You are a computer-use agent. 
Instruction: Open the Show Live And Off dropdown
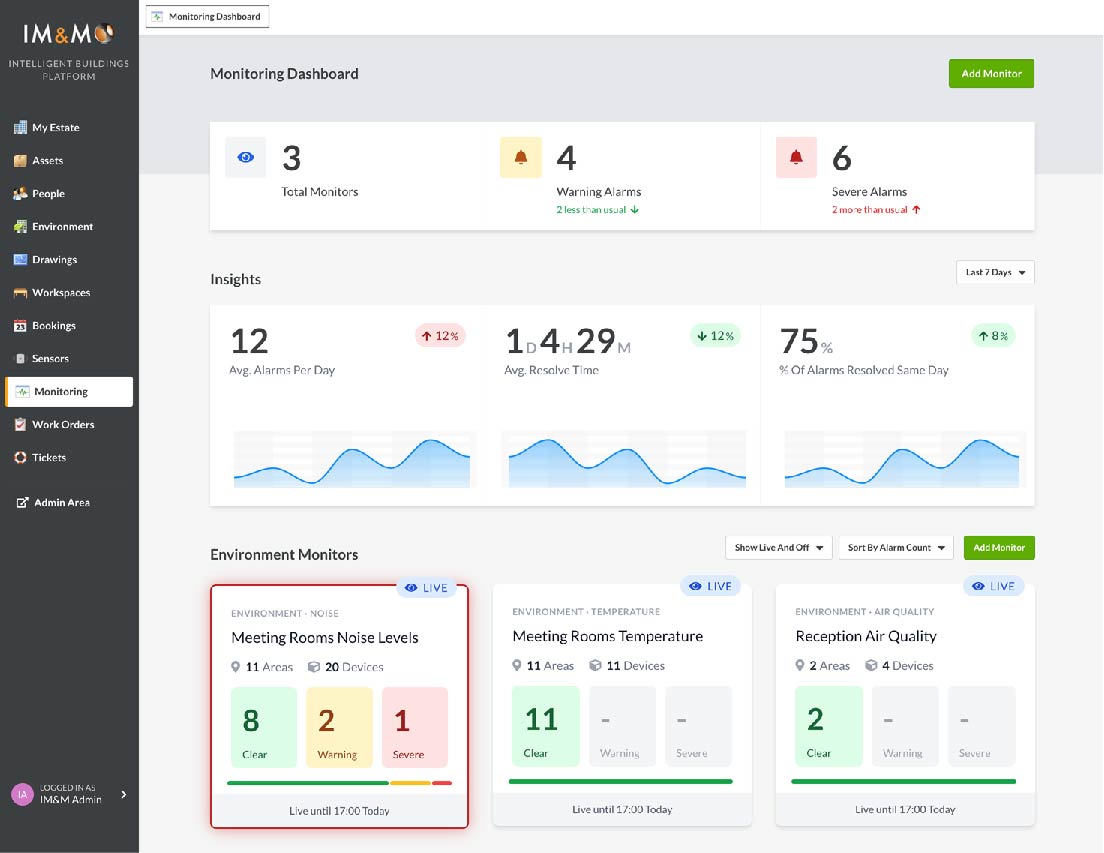(x=778, y=548)
